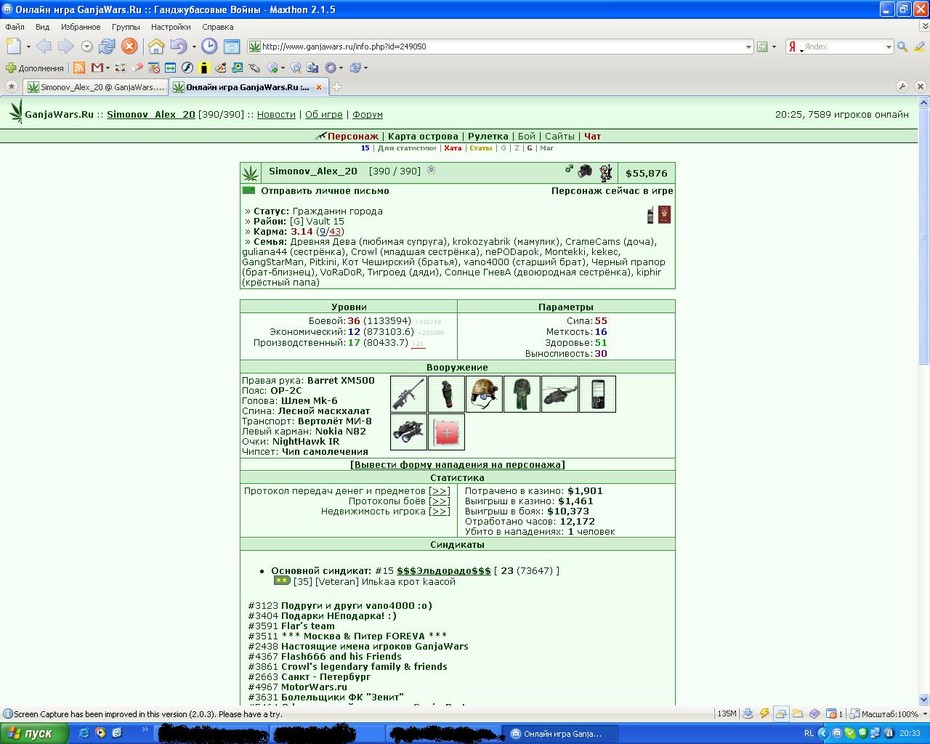The height and width of the screenshot is (744, 930).
Task: Click the Онлайн игра Ganja taskbar button
Action: point(560,734)
